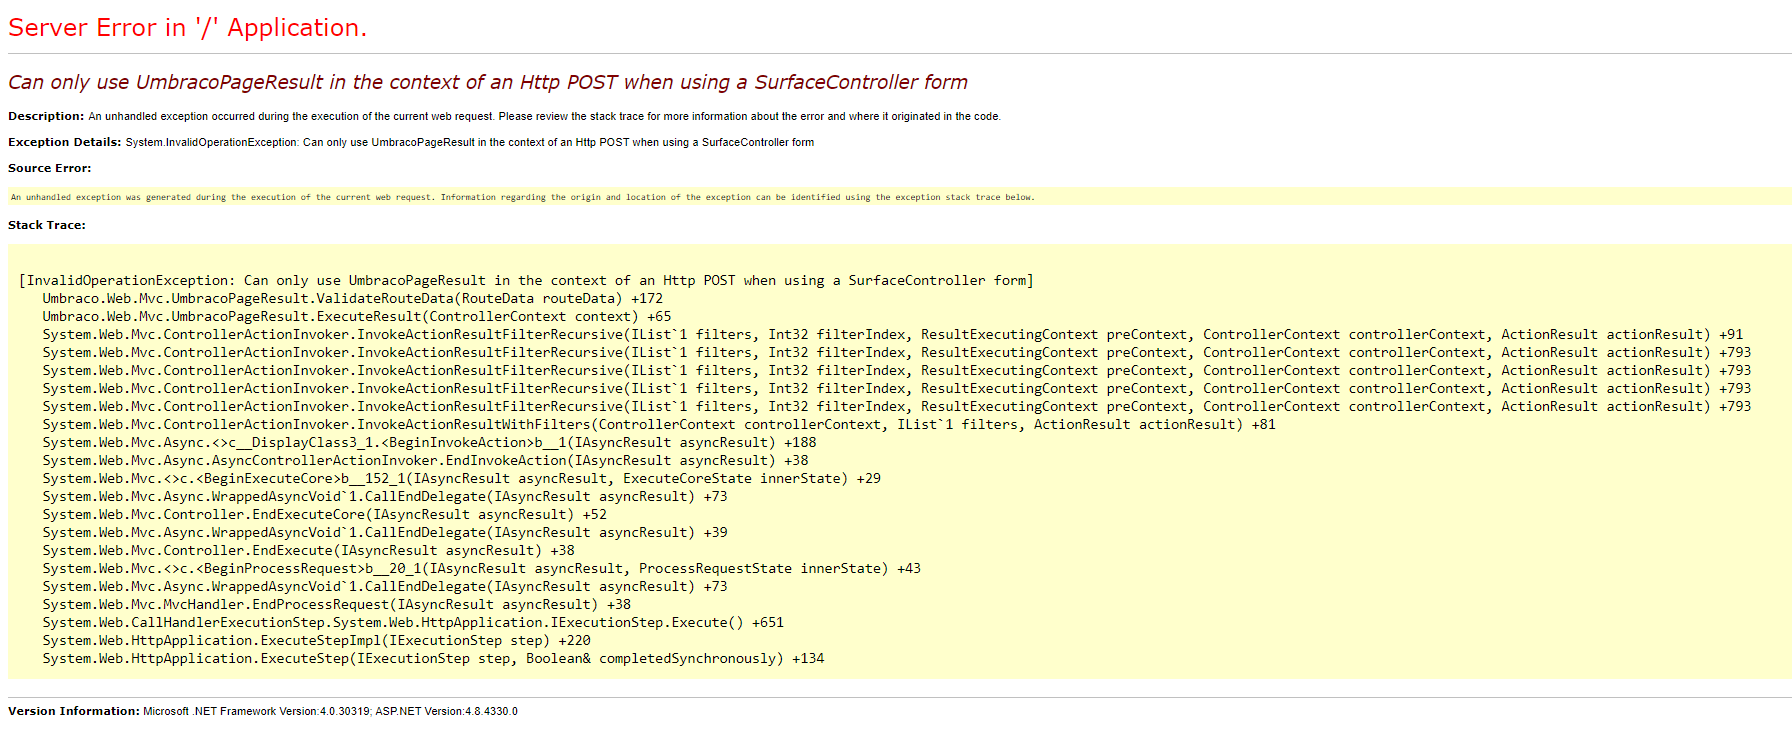1792x731 pixels.
Task: Click the 'Description:' label
Action: [46, 116]
